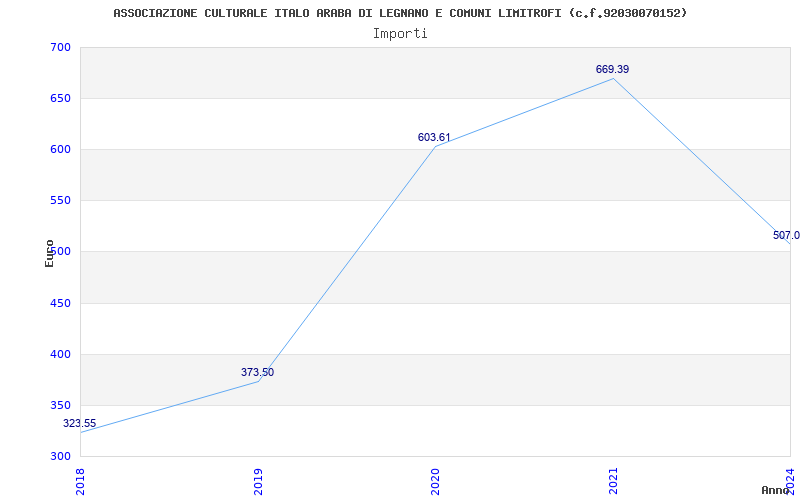Select the 669.39 data label
Screen dimensions: 800x500
[x=612, y=69]
